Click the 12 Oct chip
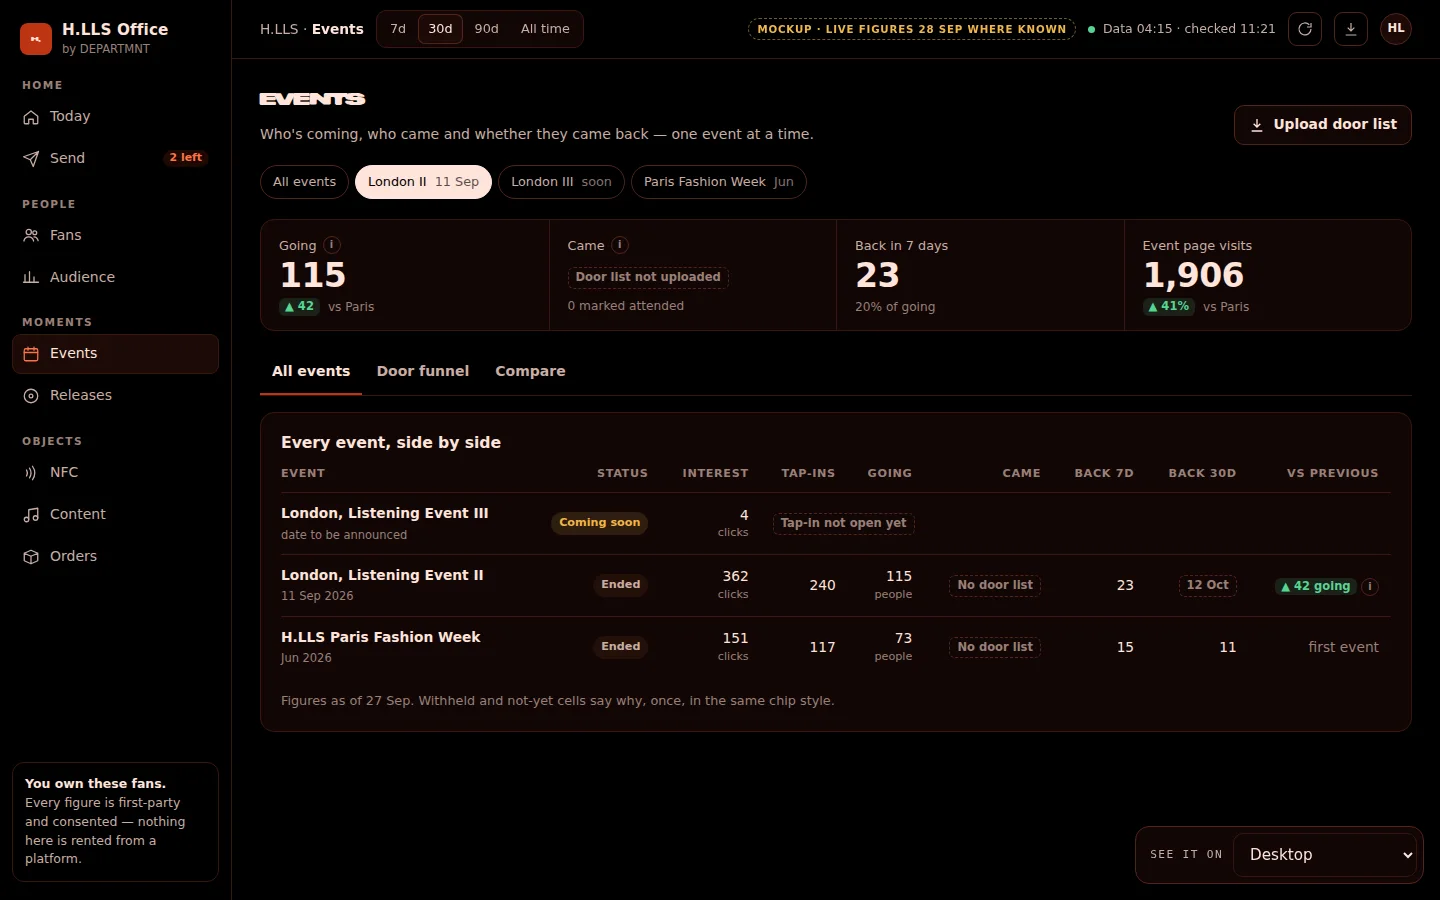 point(1208,585)
